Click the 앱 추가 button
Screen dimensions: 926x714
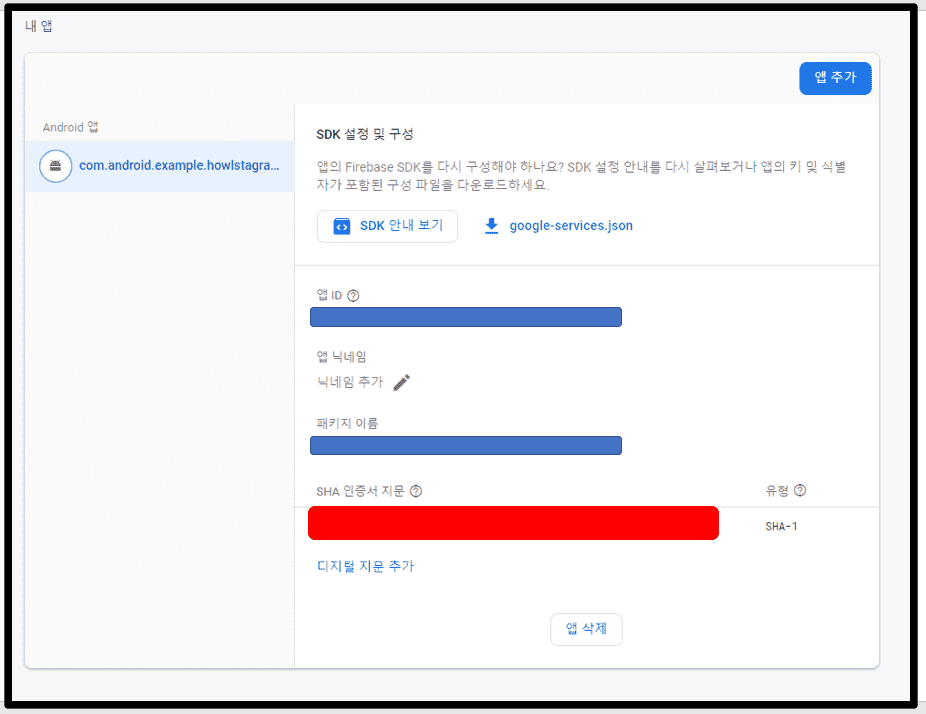pos(835,78)
